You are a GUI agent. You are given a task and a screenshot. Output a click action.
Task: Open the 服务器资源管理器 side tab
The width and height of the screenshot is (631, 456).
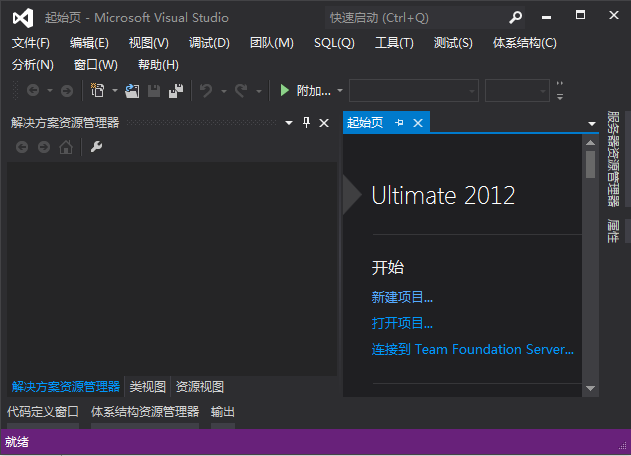point(613,159)
